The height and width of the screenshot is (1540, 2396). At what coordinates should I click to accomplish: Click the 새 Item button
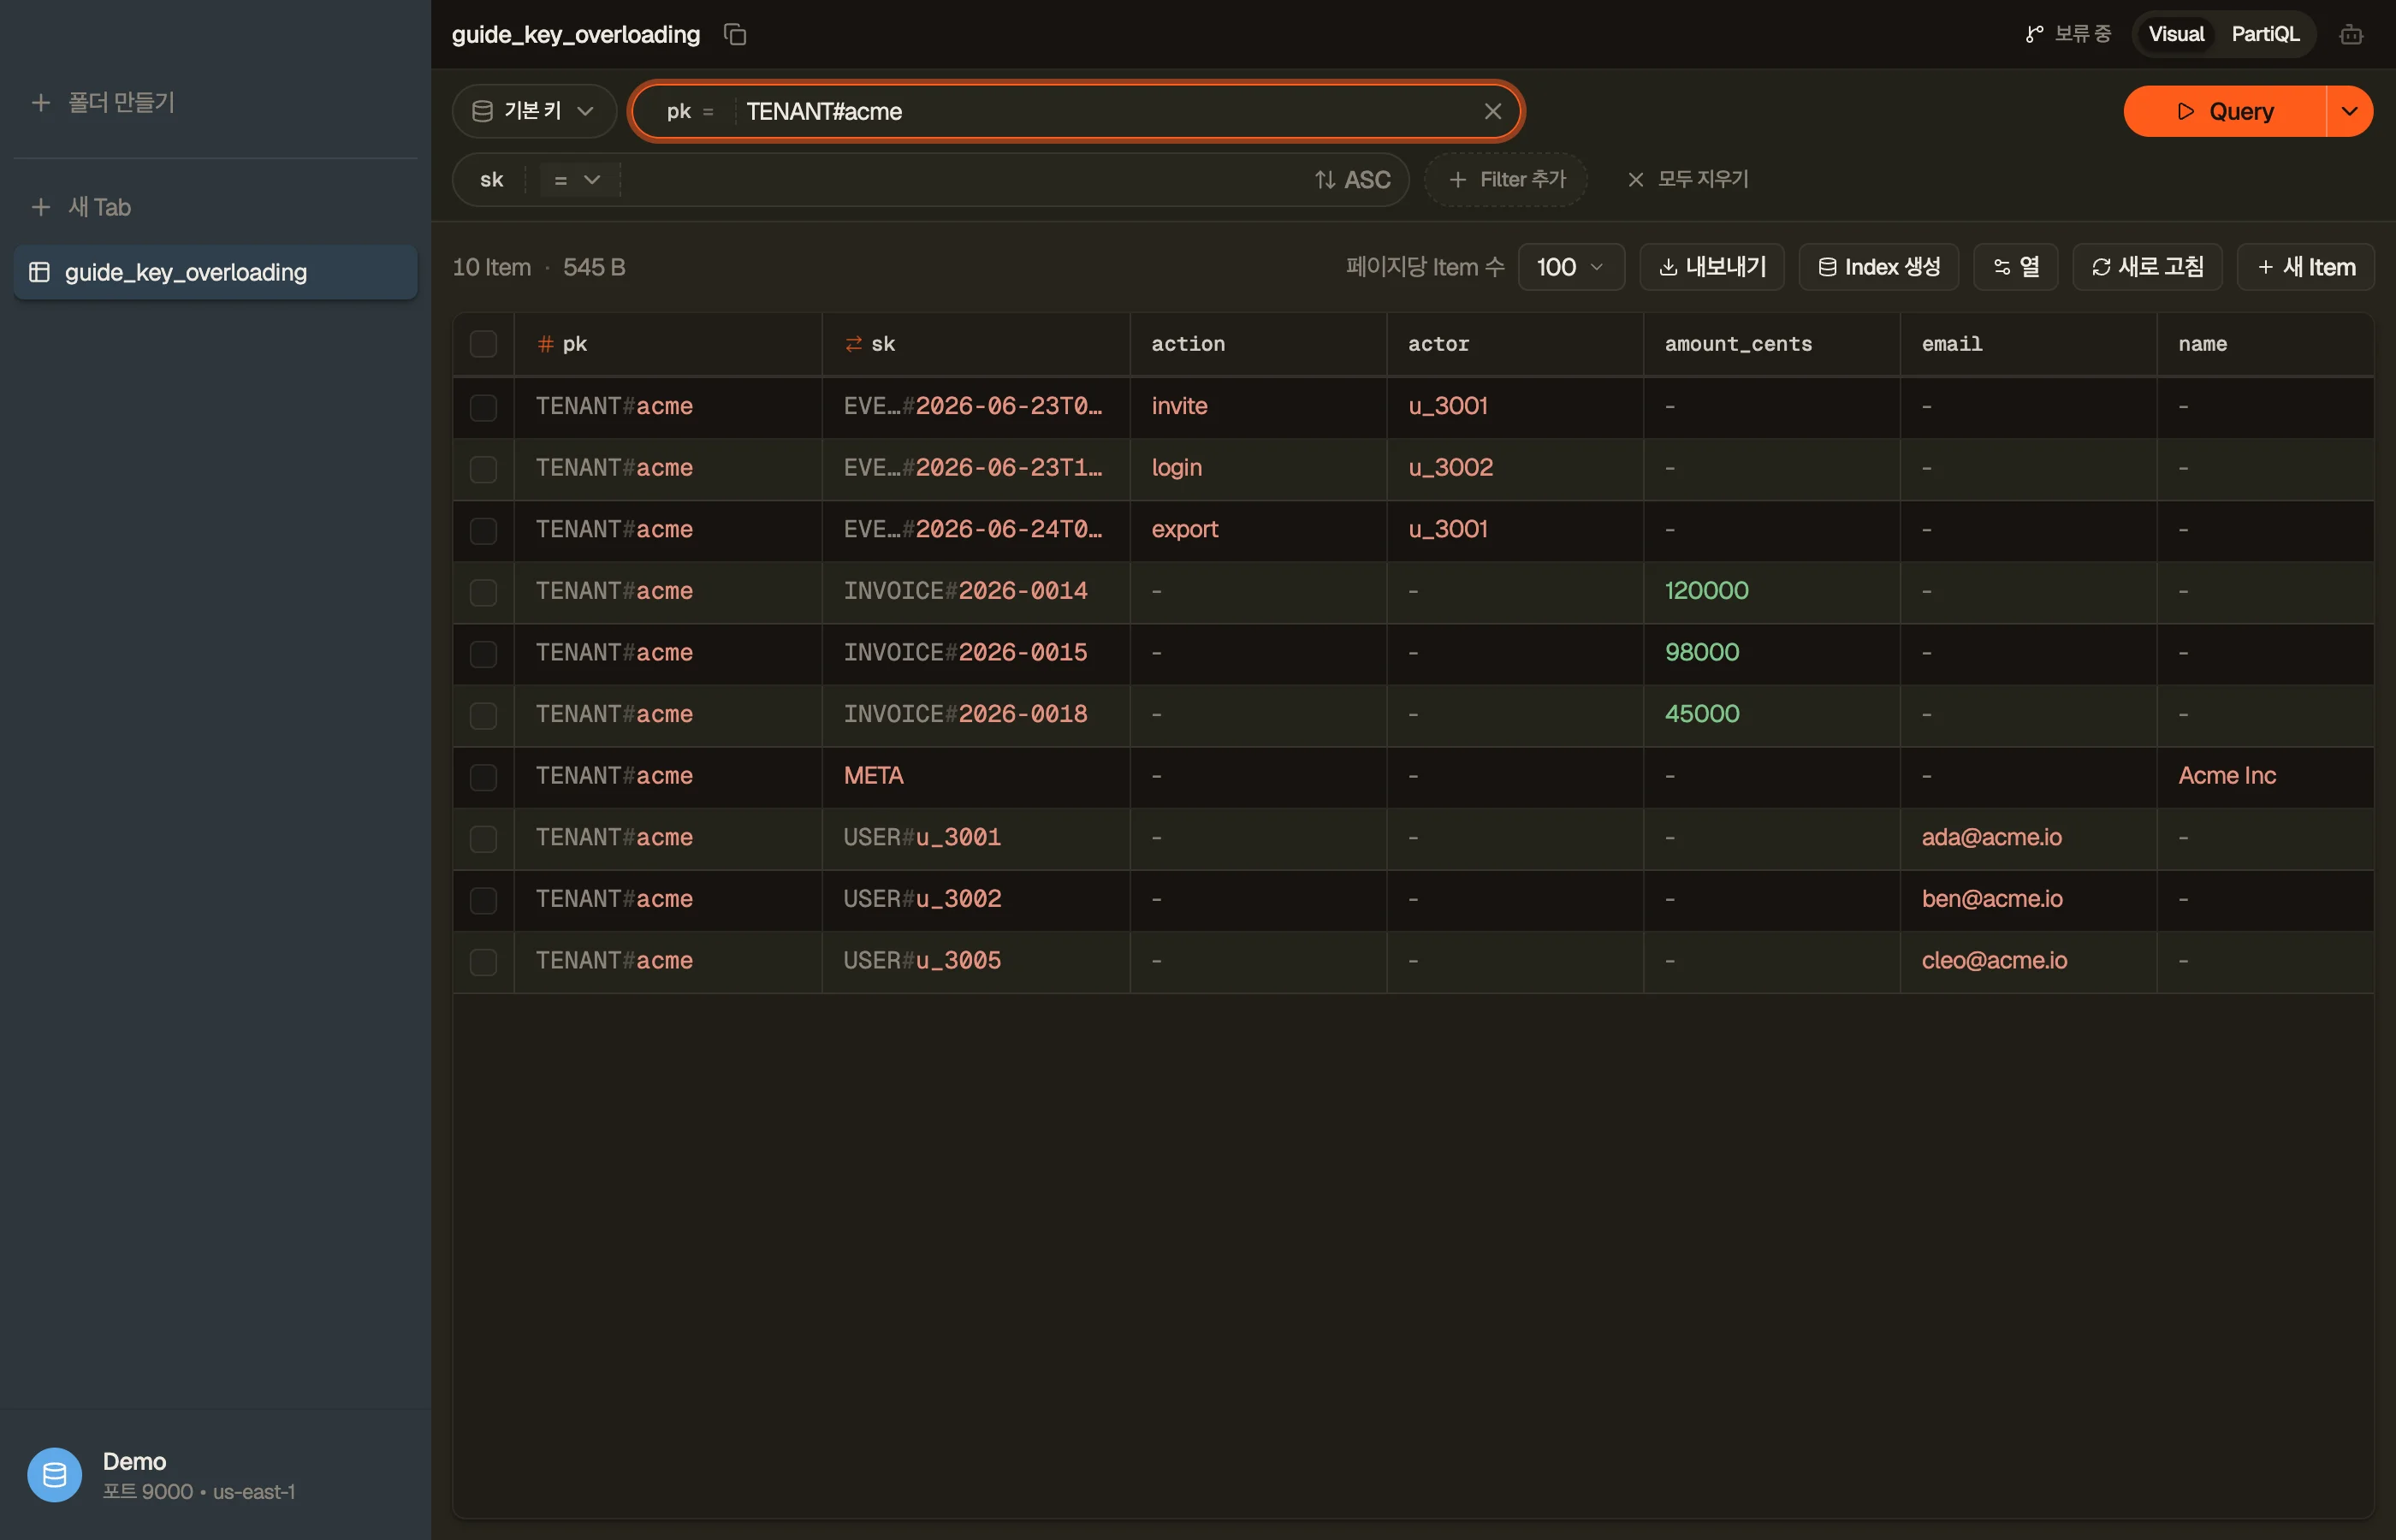coord(2305,267)
